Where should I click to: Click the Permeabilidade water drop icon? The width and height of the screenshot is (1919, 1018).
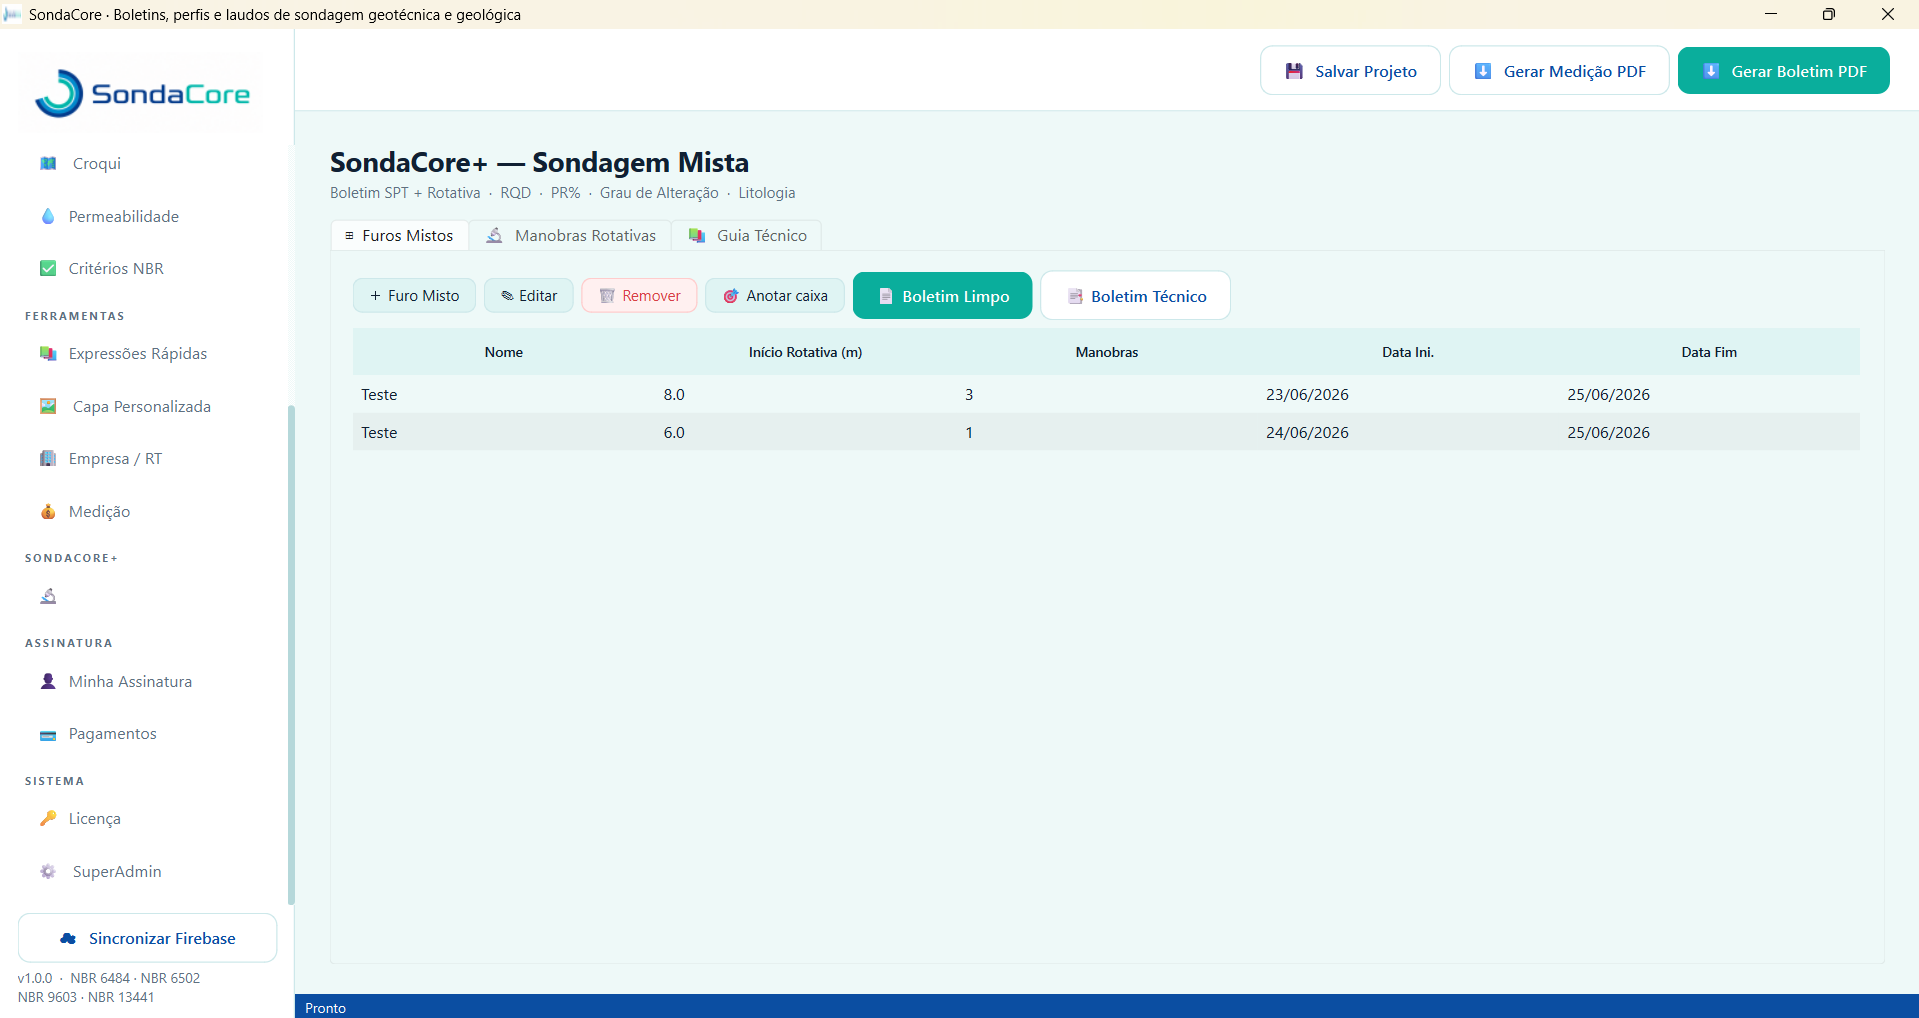tap(48, 216)
